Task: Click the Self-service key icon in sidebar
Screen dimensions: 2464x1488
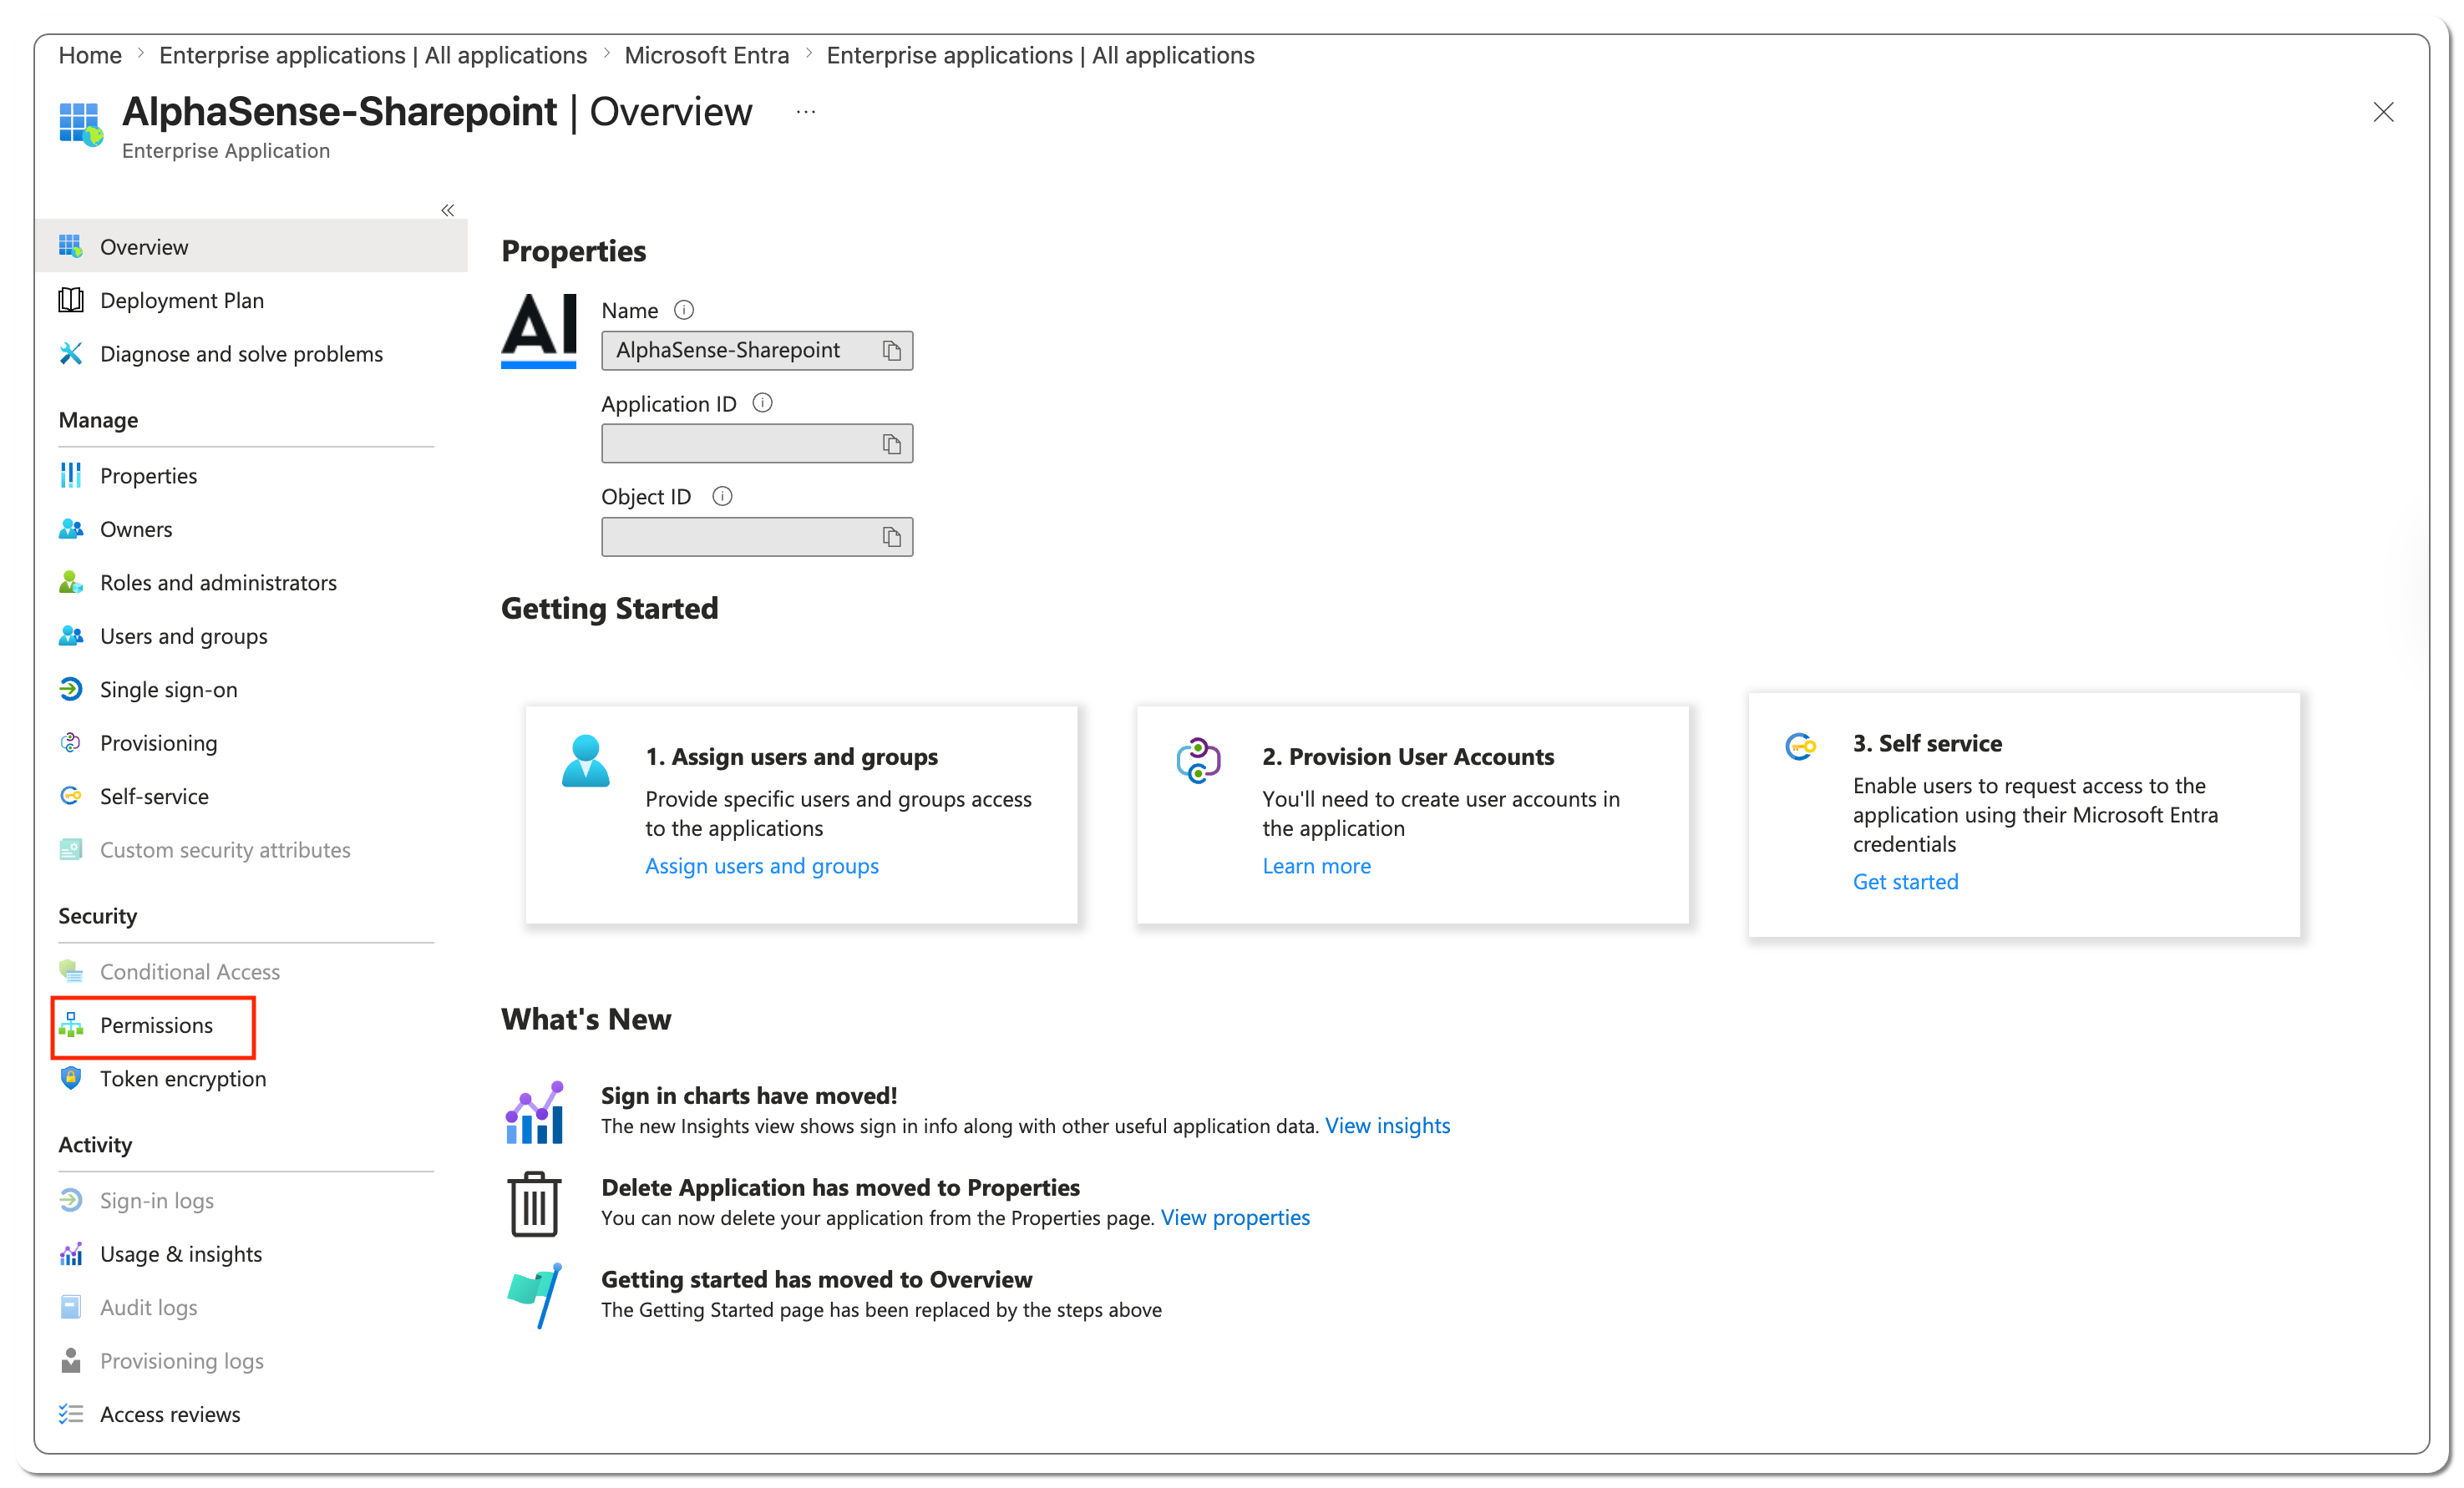Action: 70,796
